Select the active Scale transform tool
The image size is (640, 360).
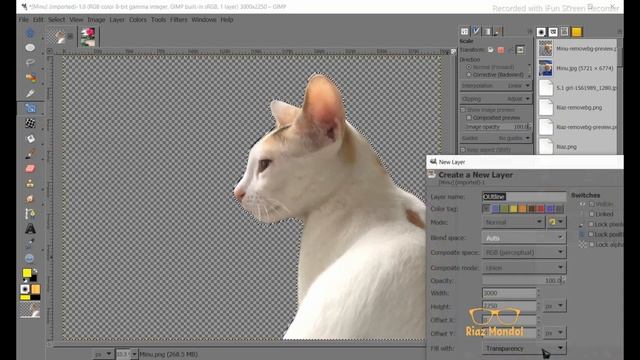click(x=30, y=108)
